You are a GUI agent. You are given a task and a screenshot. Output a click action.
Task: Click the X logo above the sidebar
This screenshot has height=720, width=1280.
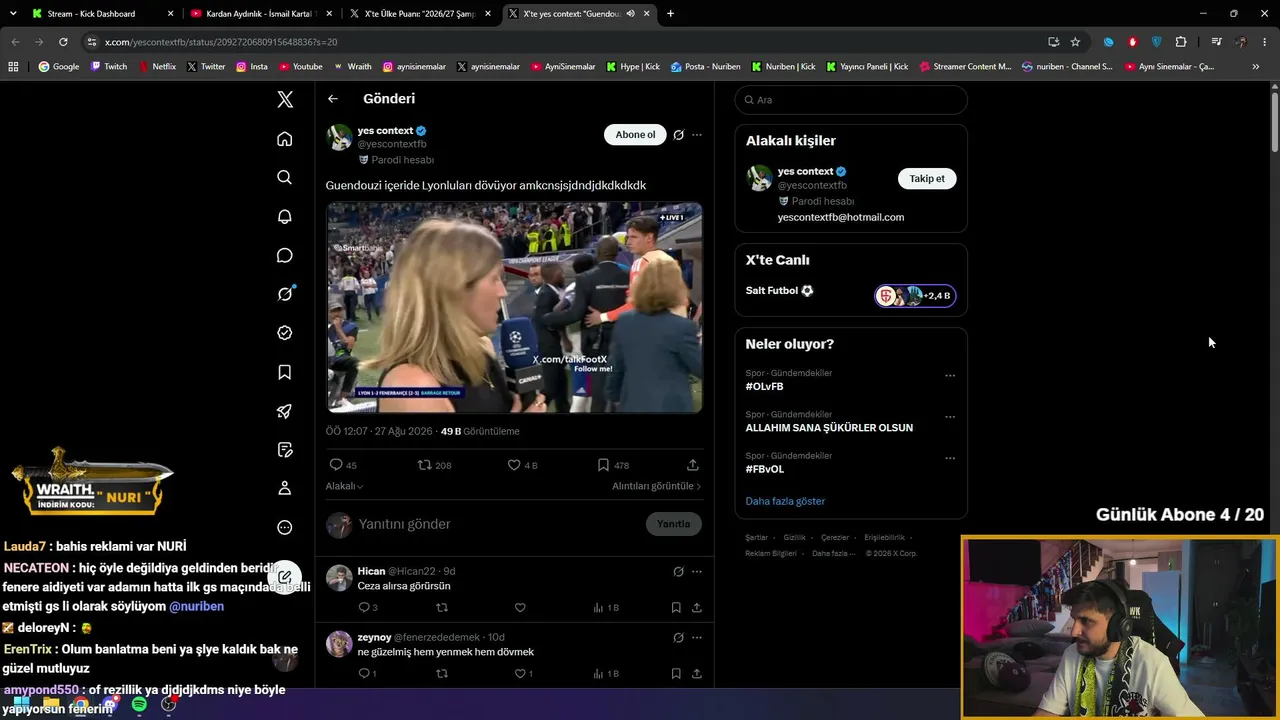(285, 99)
